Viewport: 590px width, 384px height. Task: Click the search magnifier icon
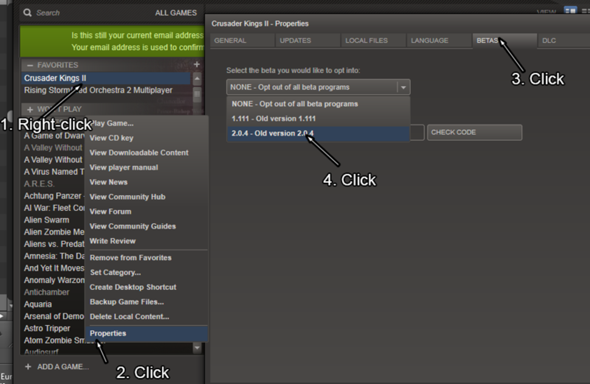tap(27, 13)
